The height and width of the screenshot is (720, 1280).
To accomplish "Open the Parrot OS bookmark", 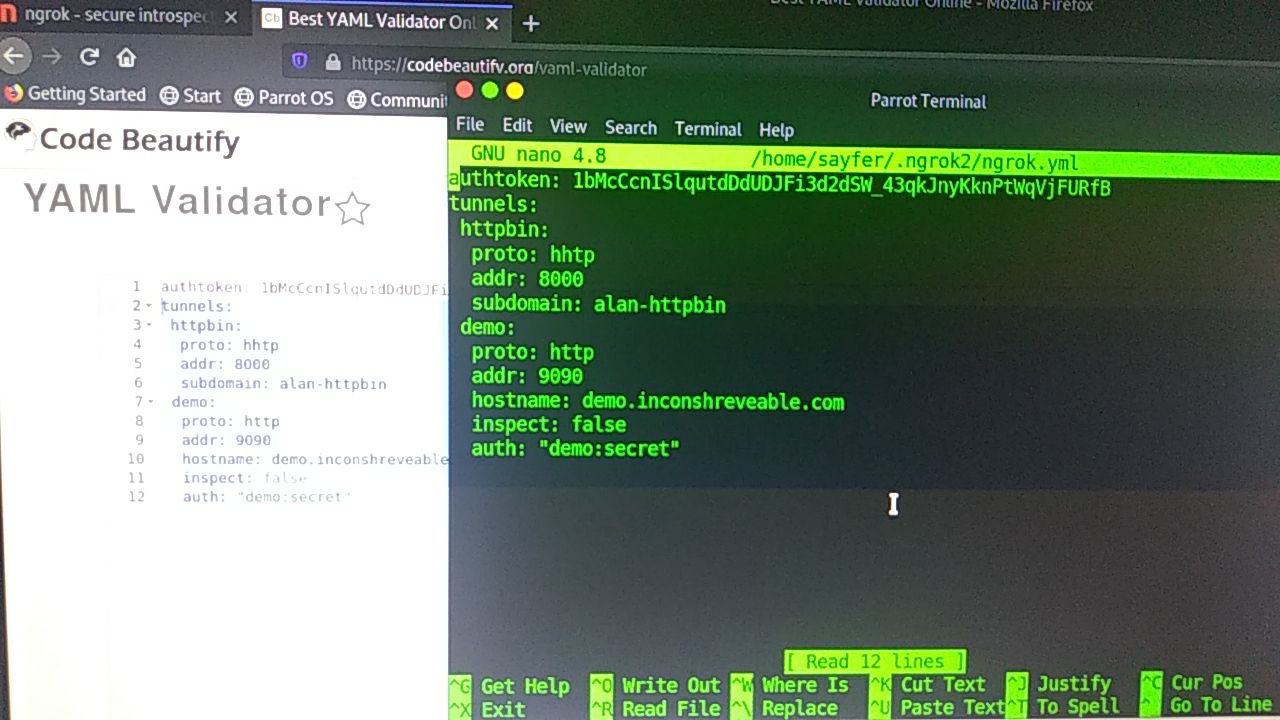I will [x=284, y=98].
